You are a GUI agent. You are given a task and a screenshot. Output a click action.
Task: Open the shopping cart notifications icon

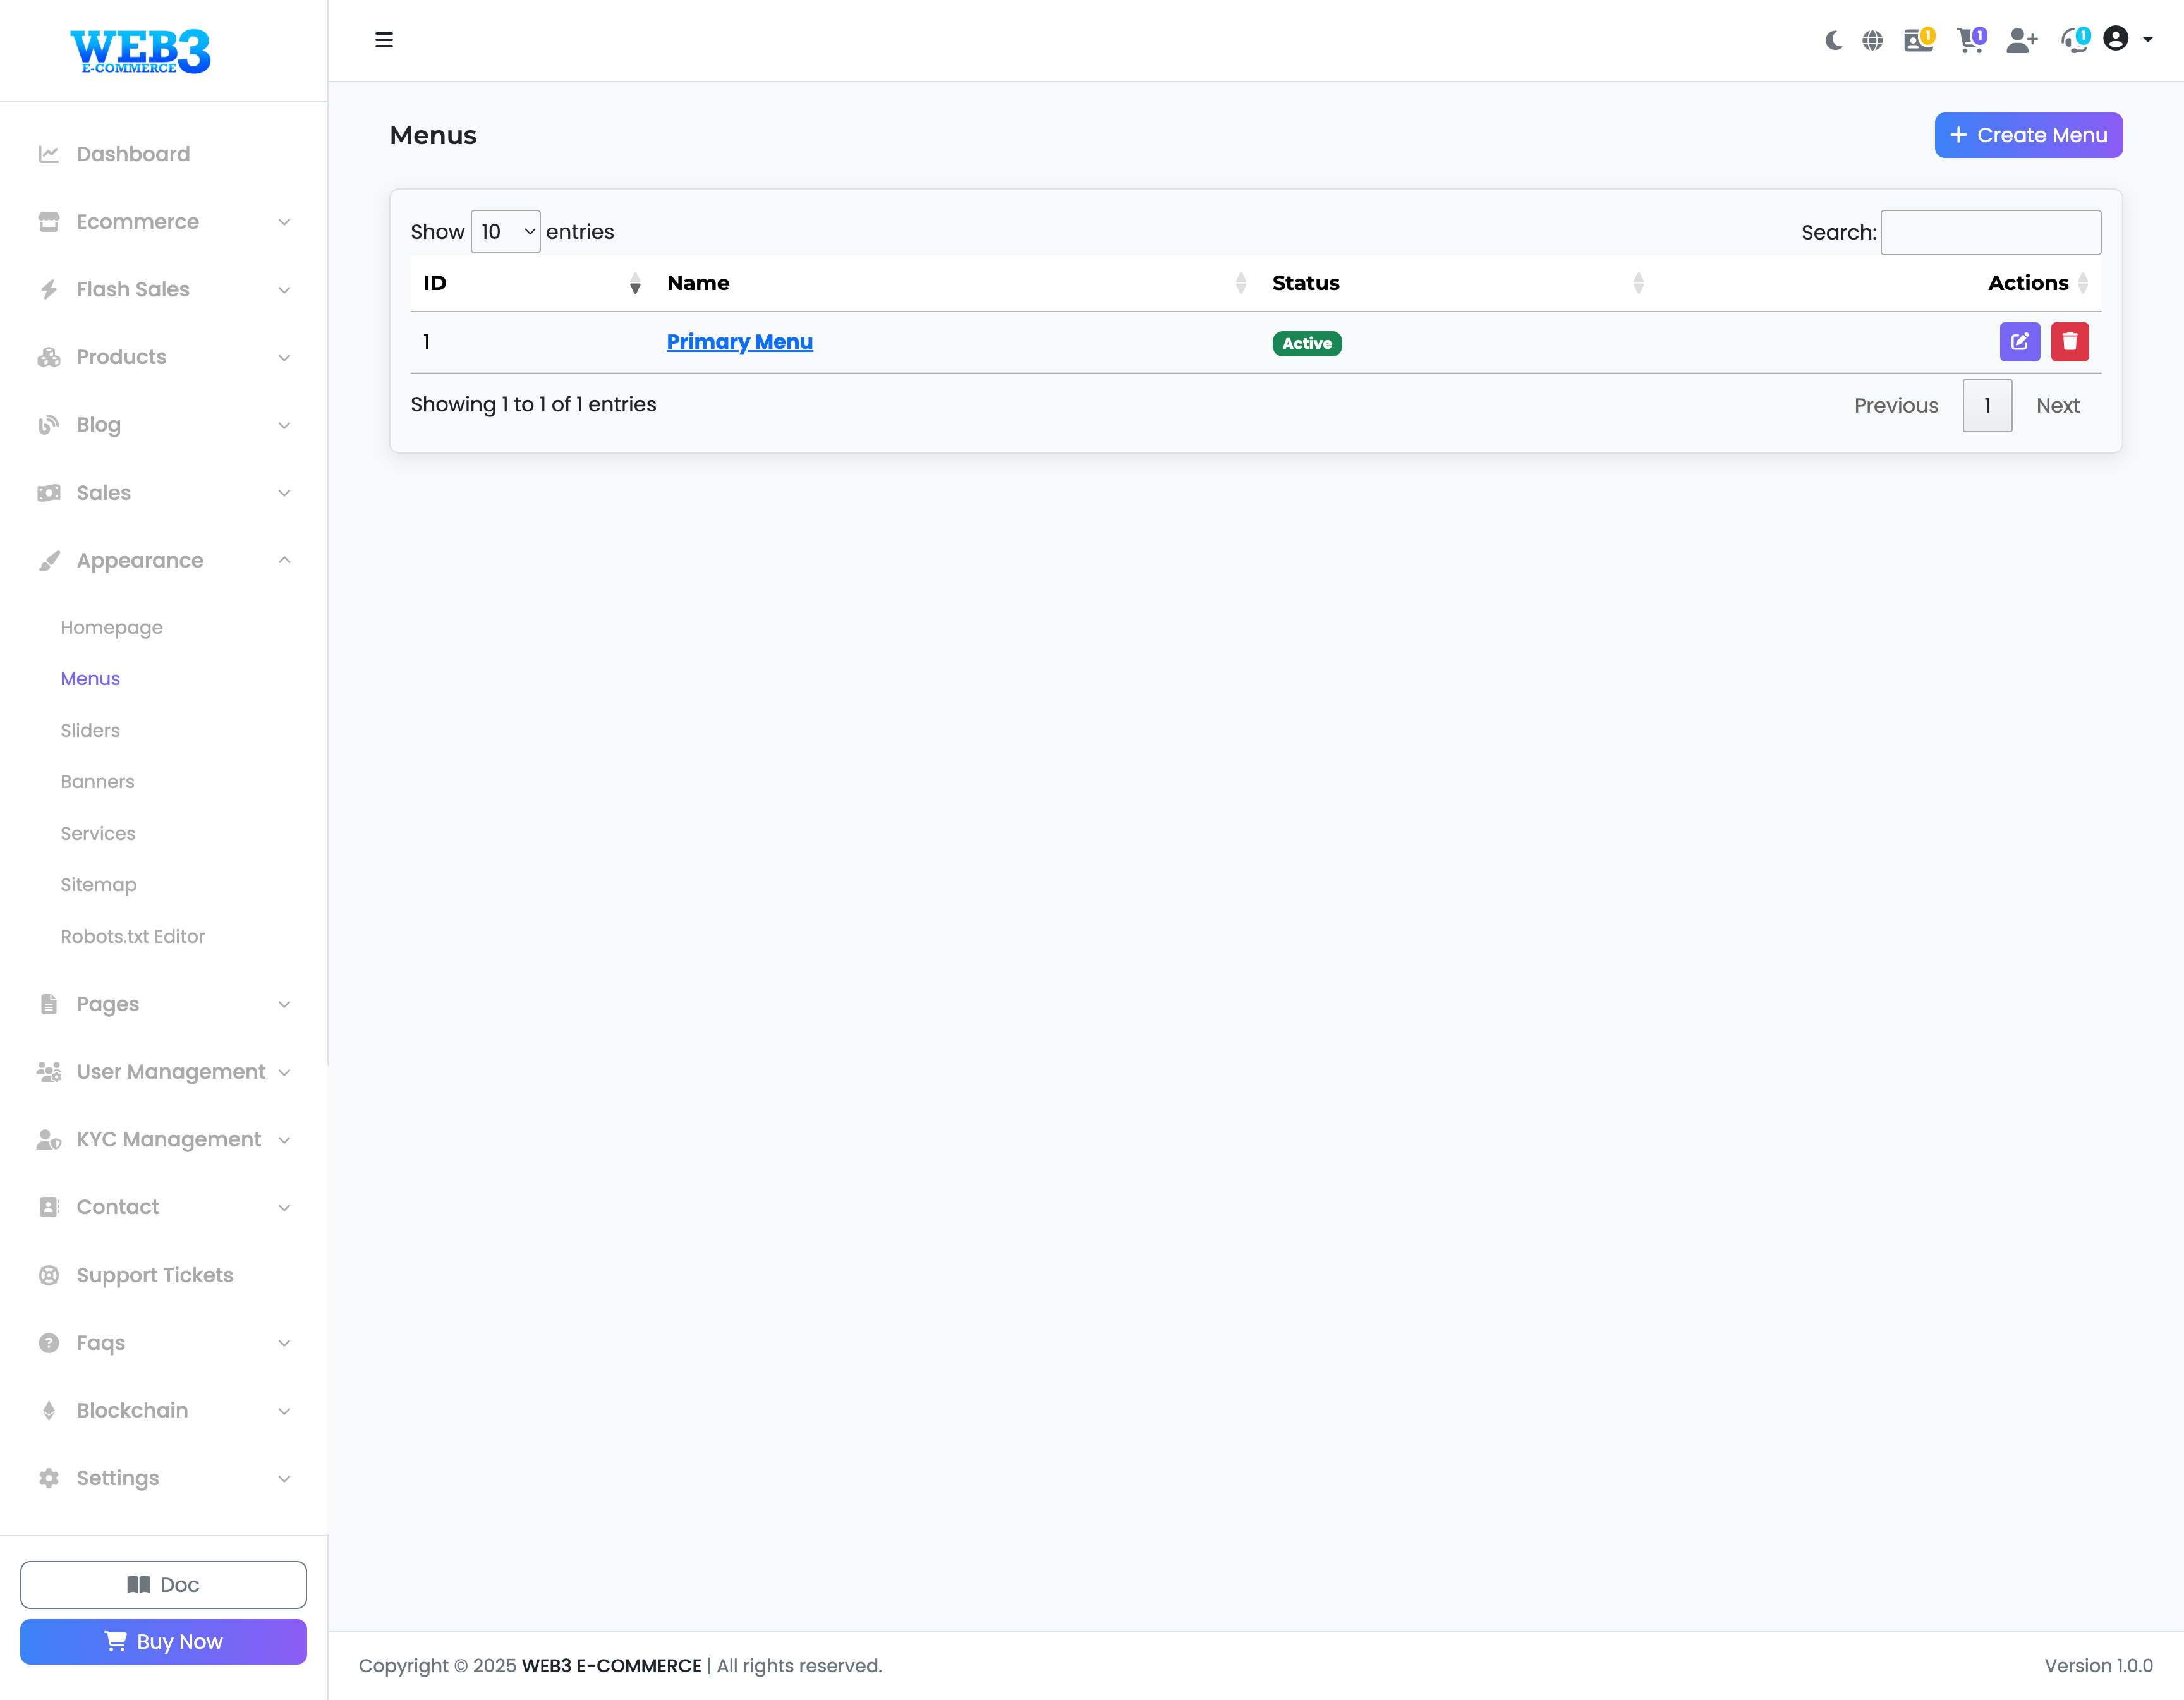click(1970, 40)
